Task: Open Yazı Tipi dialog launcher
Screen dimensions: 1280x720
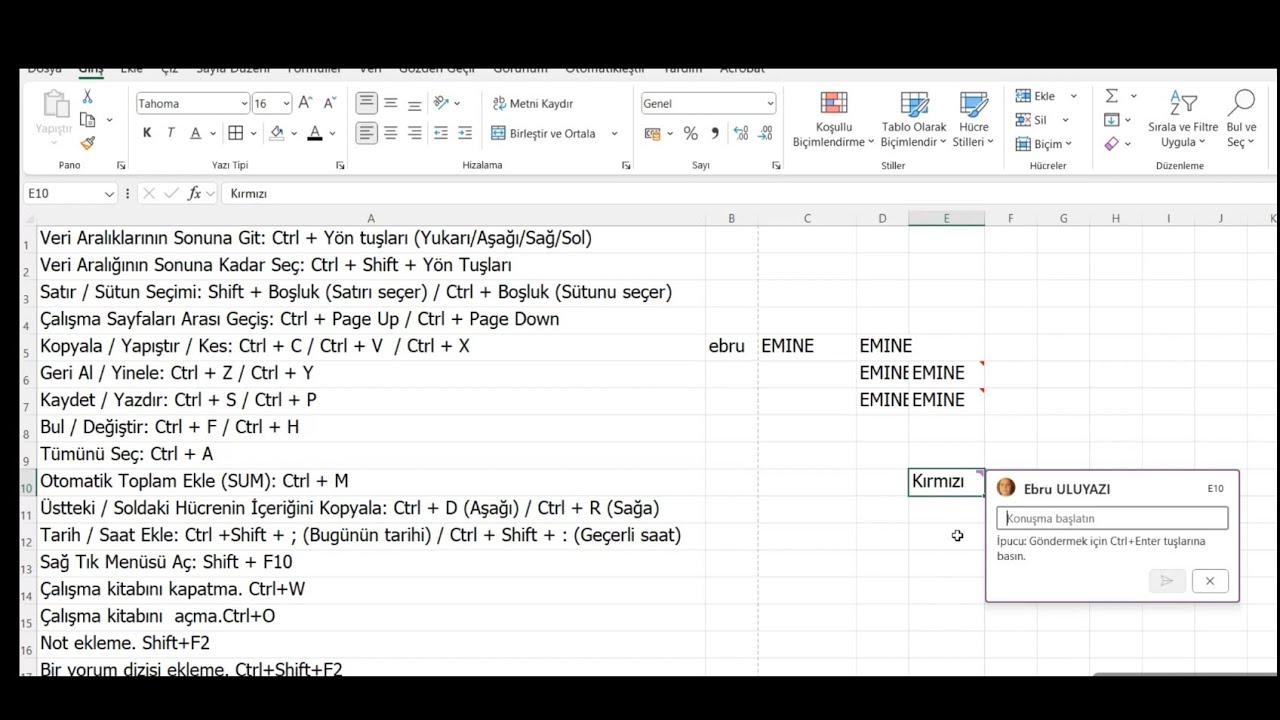Action: (340, 166)
